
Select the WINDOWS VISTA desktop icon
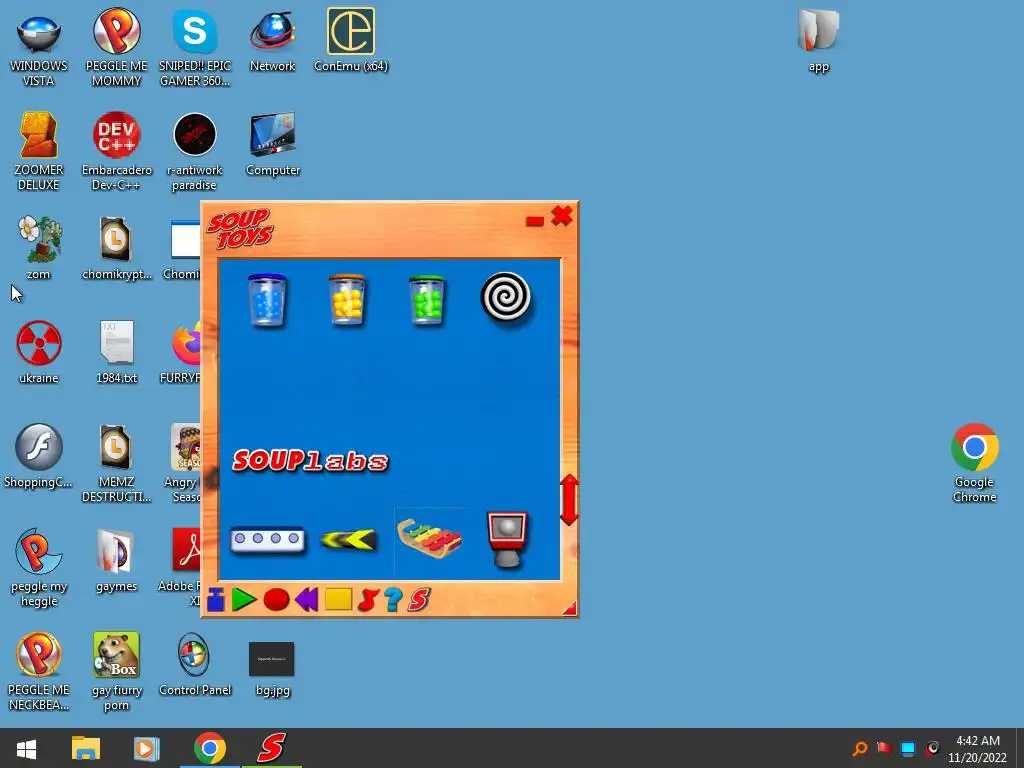pyautogui.click(x=39, y=48)
